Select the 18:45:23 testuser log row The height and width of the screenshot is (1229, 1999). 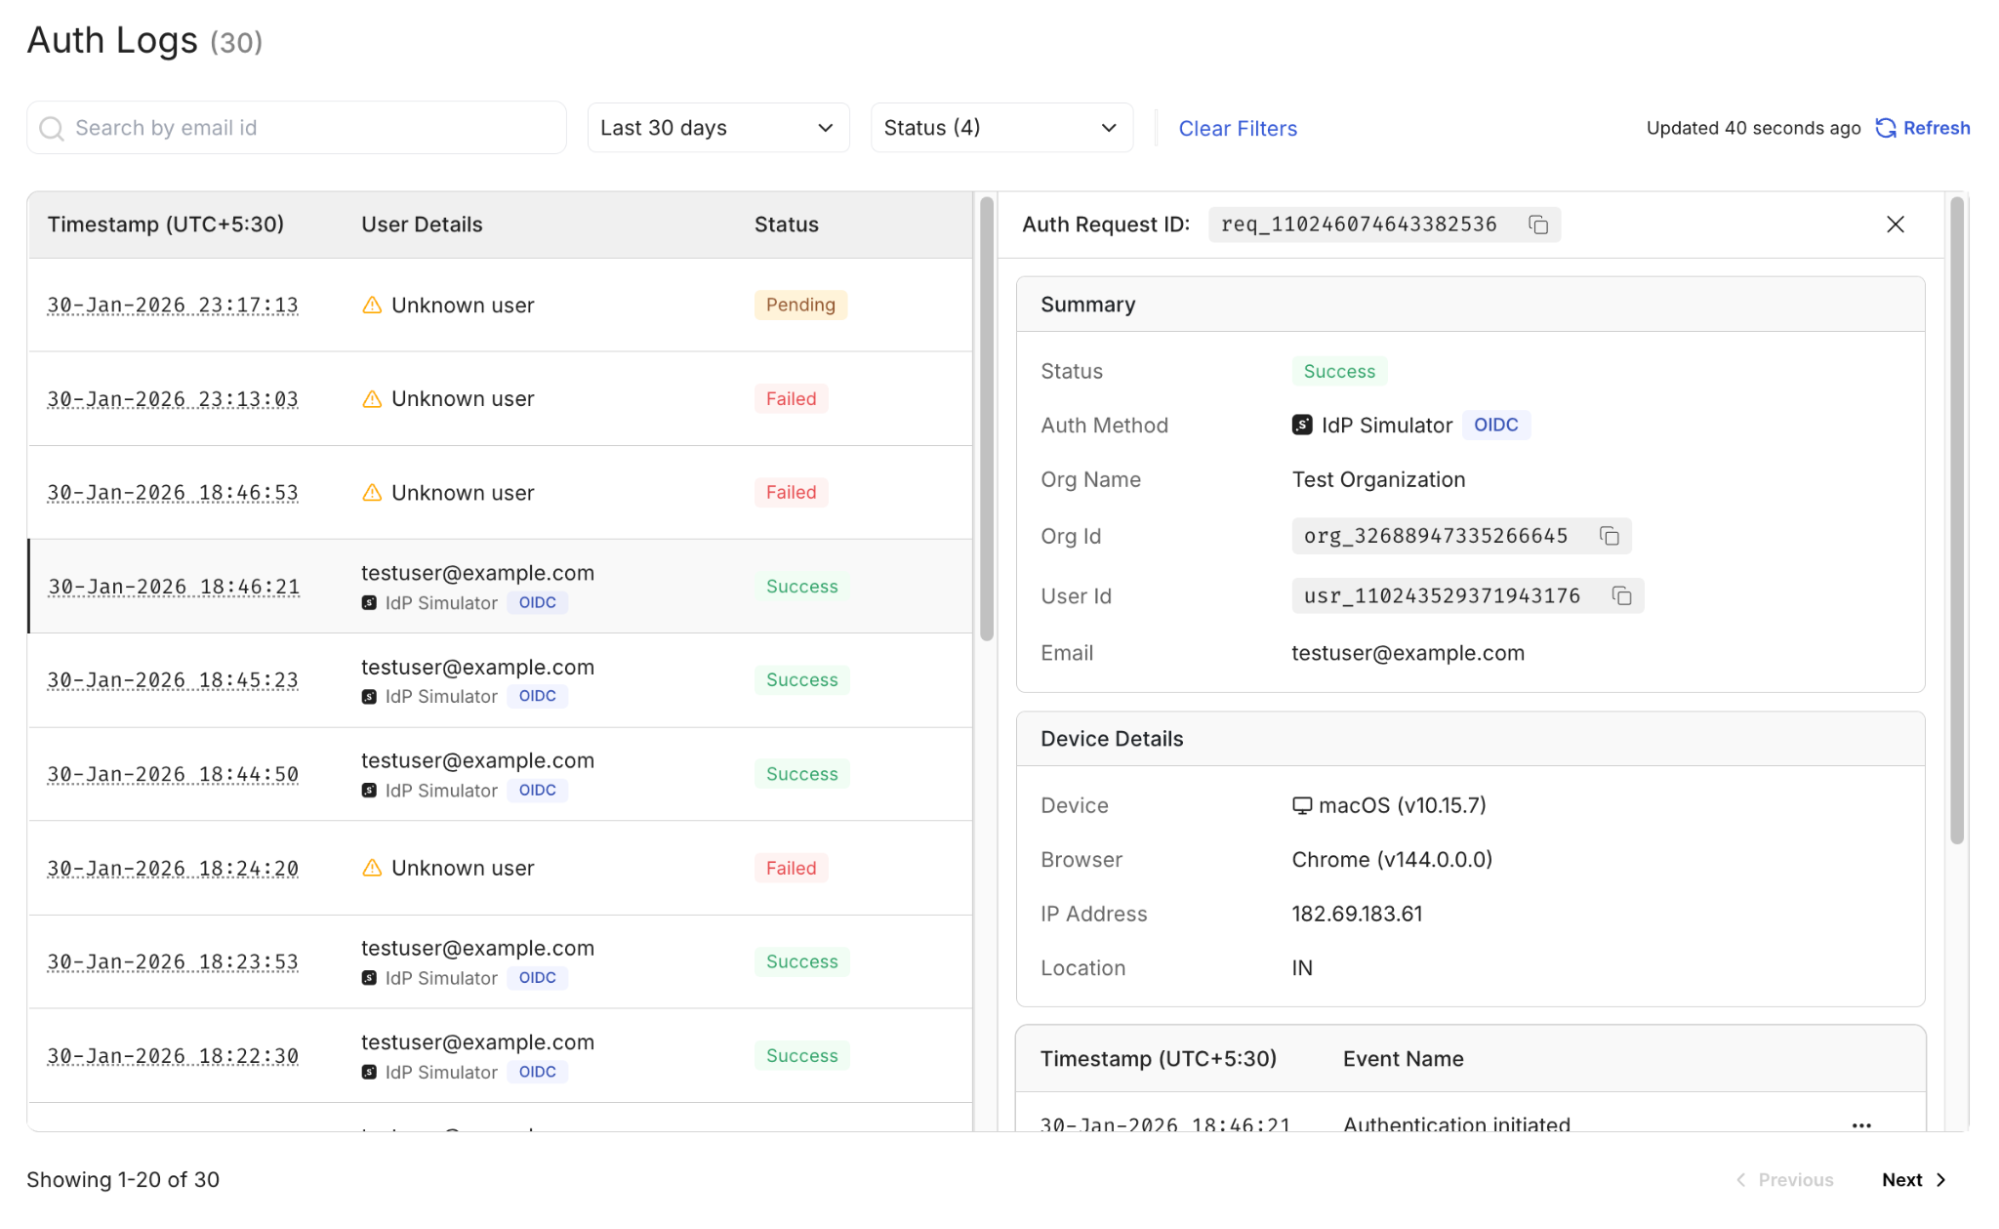click(500, 680)
